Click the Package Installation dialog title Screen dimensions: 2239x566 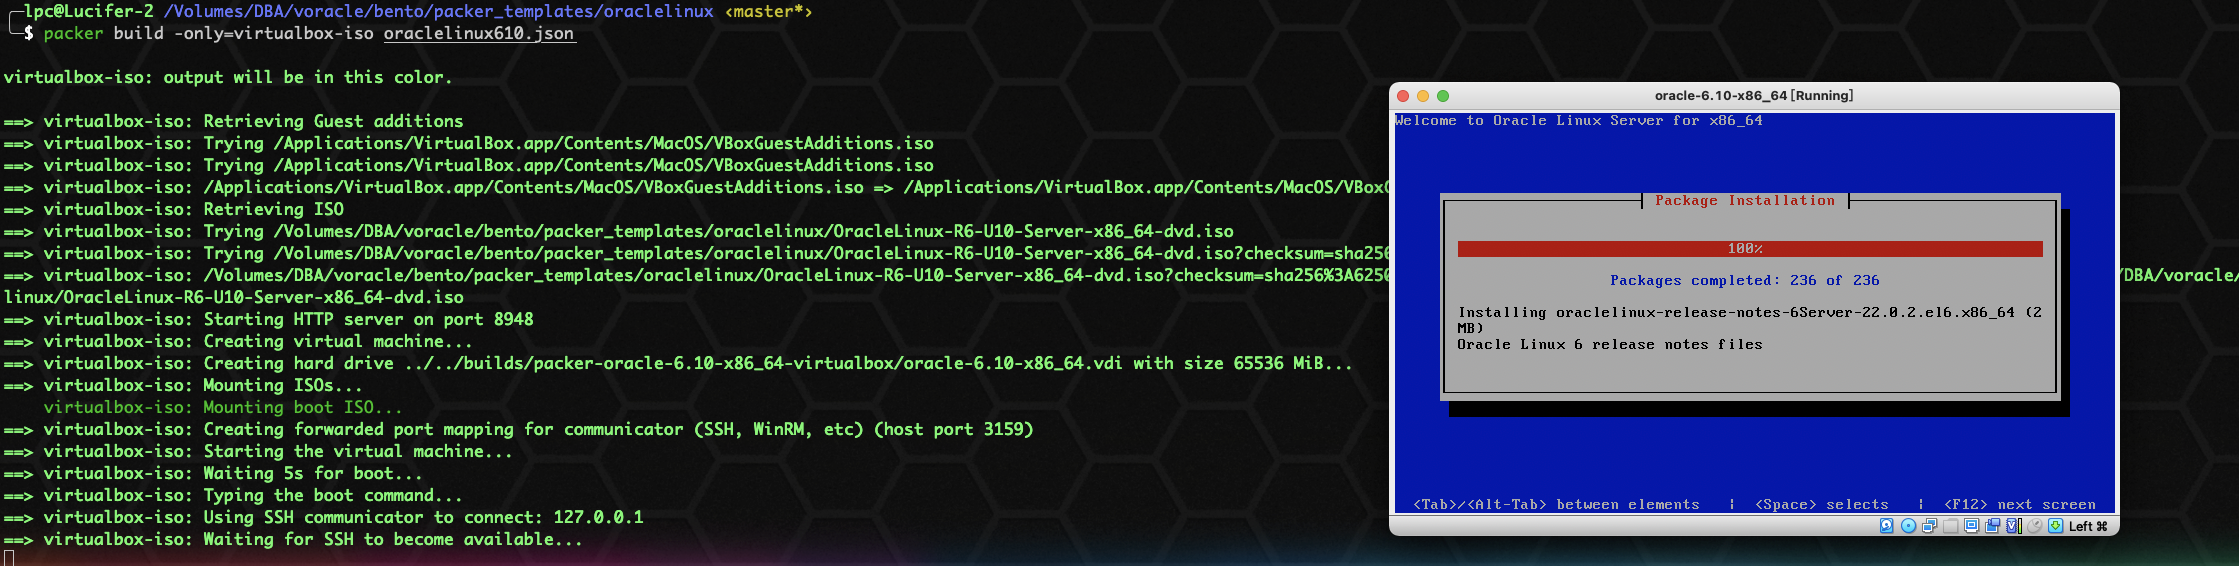coord(1745,201)
